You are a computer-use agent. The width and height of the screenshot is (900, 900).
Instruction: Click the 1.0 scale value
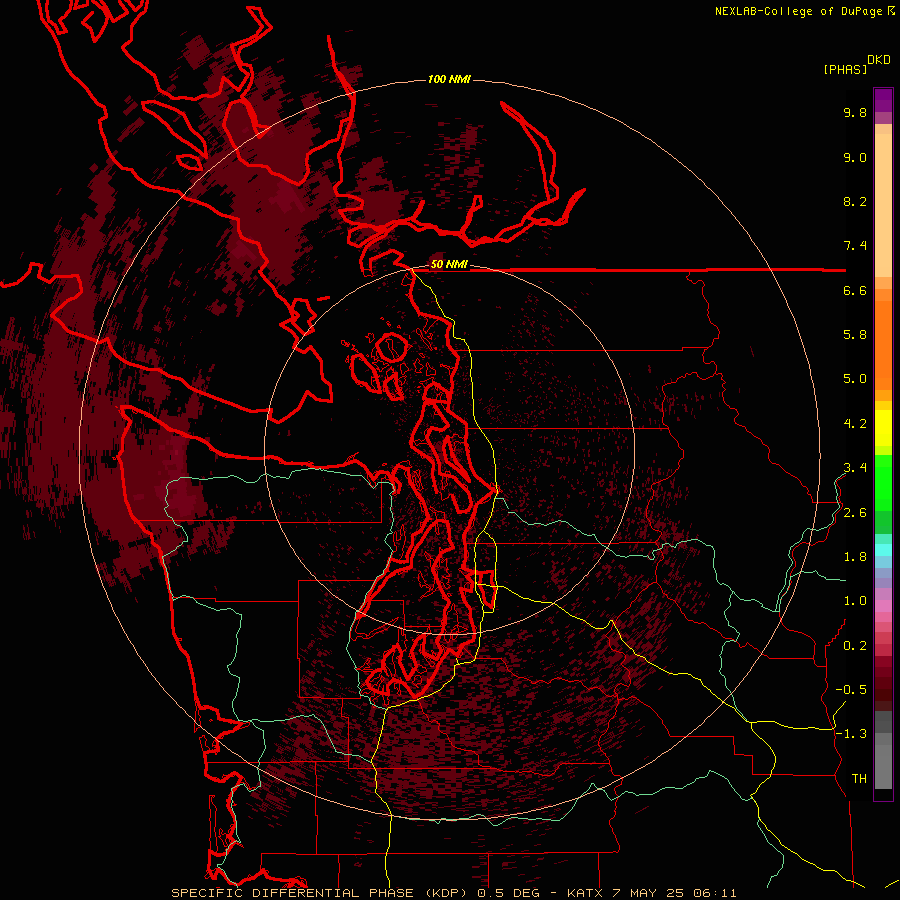855,601
